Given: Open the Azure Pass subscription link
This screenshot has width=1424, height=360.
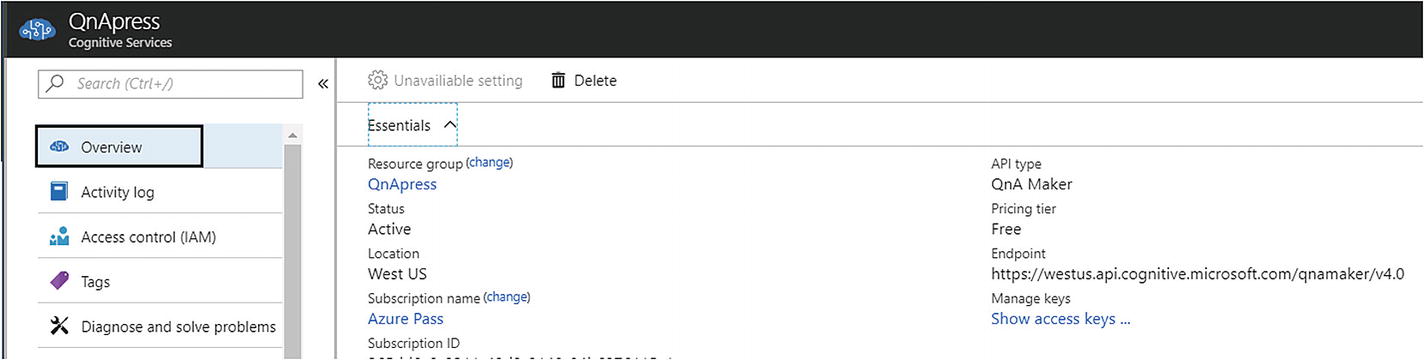Looking at the screenshot, I should [406, 319].
